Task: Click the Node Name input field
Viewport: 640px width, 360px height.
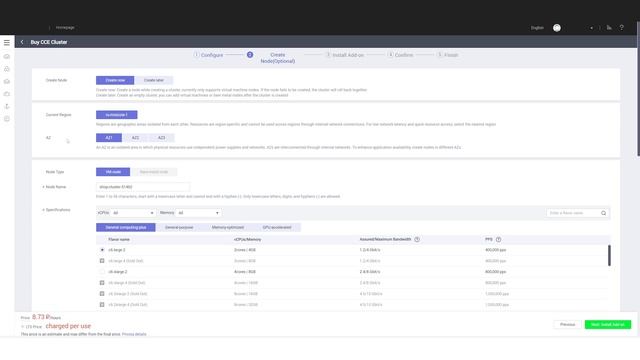Action: [143, 187]
